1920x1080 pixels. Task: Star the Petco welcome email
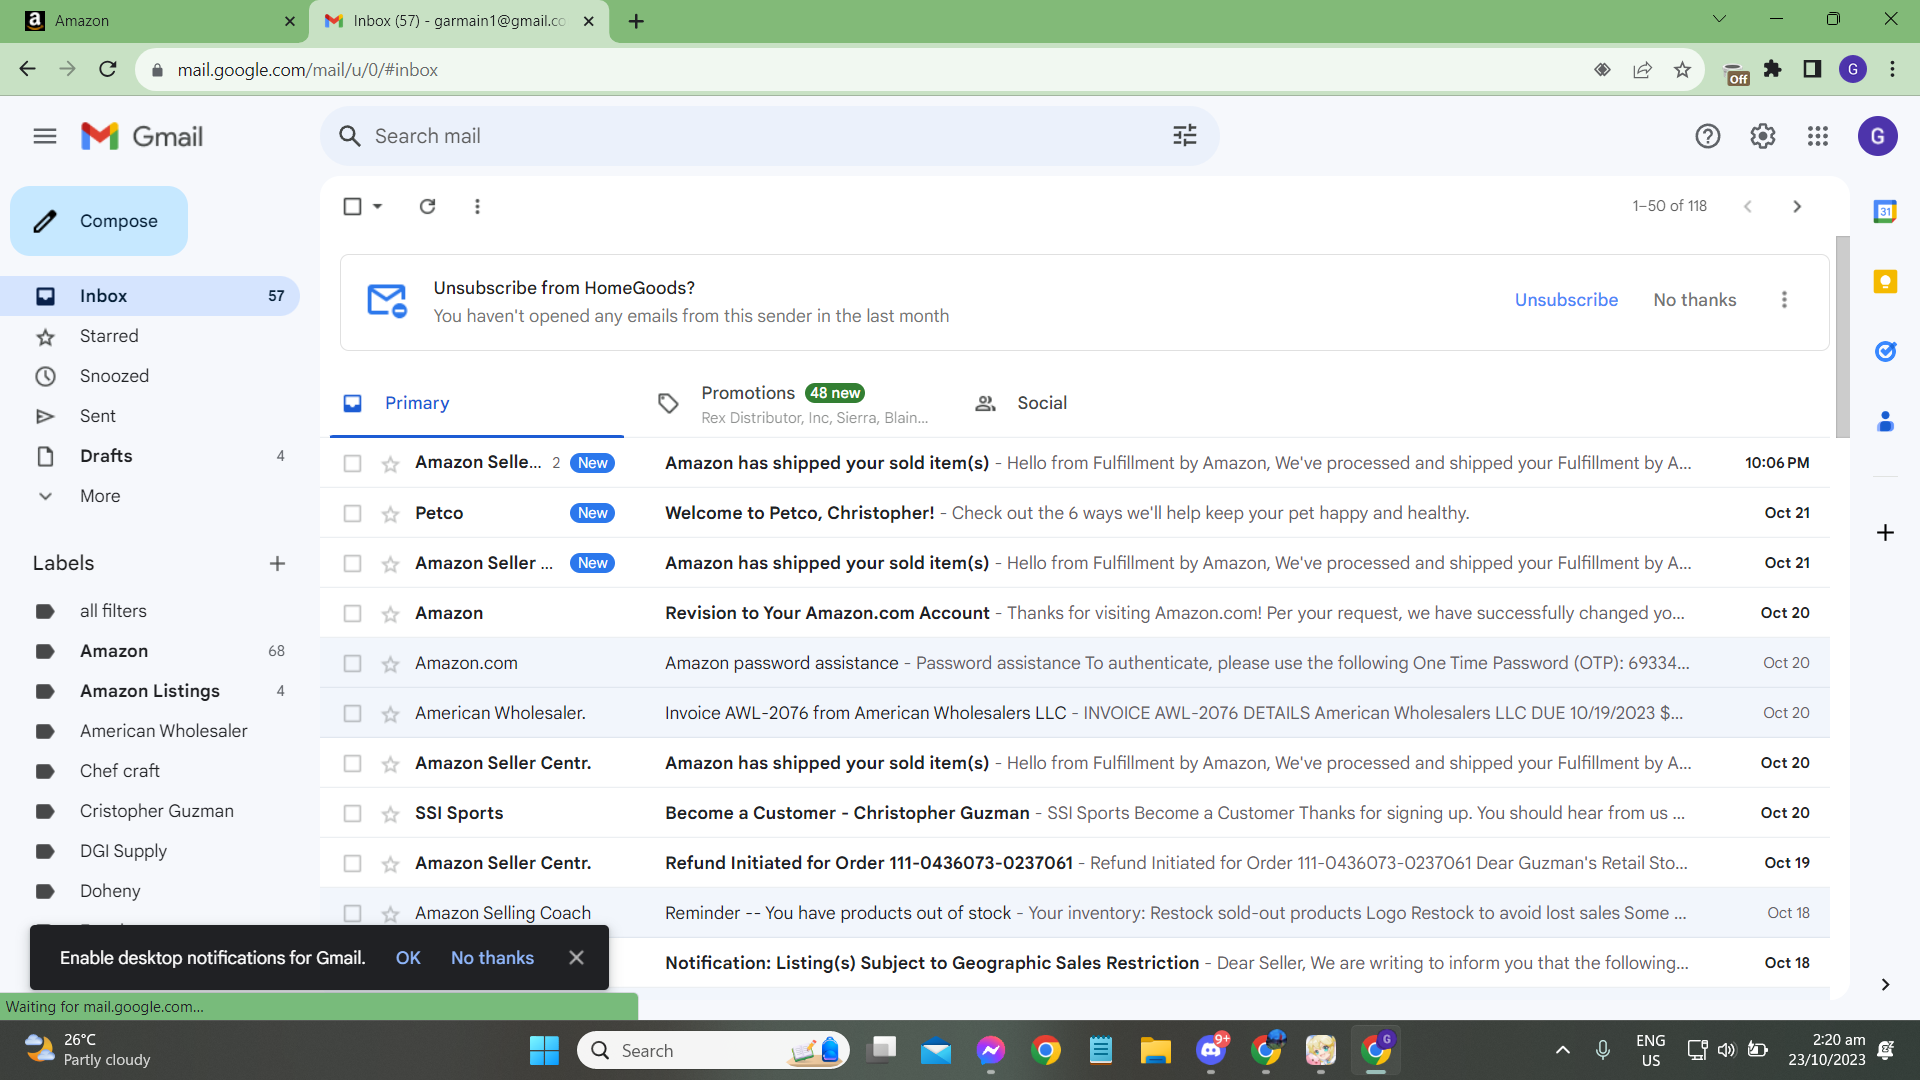[391, 514]
